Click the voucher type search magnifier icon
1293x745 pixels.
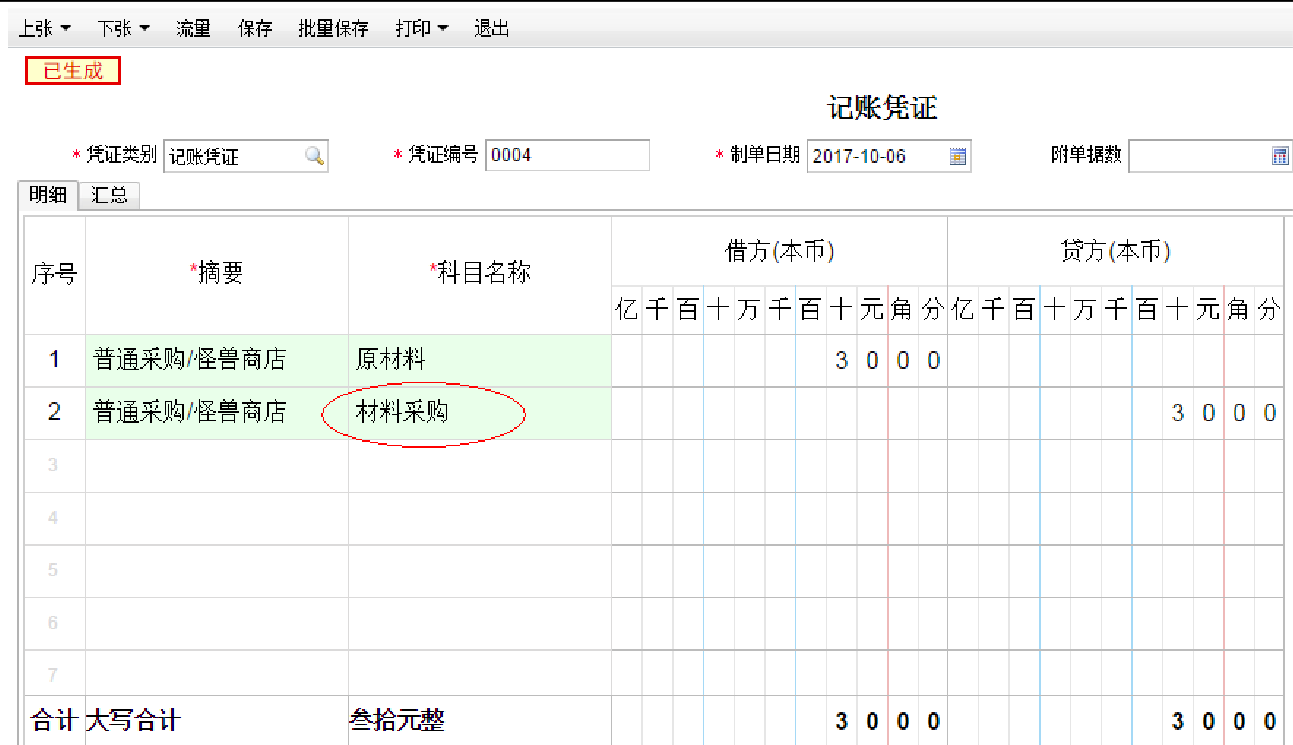(314, 156)
